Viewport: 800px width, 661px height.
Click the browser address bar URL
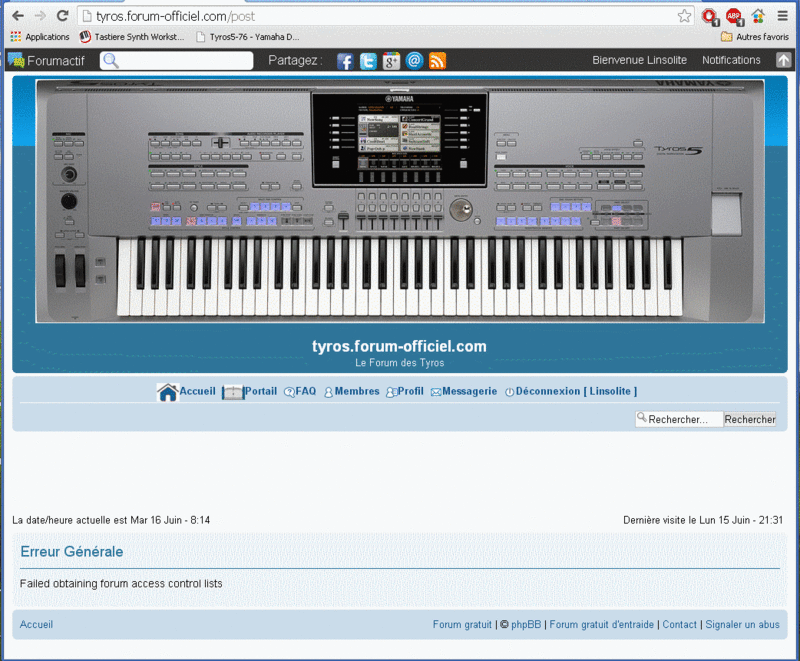click(176, 16)
